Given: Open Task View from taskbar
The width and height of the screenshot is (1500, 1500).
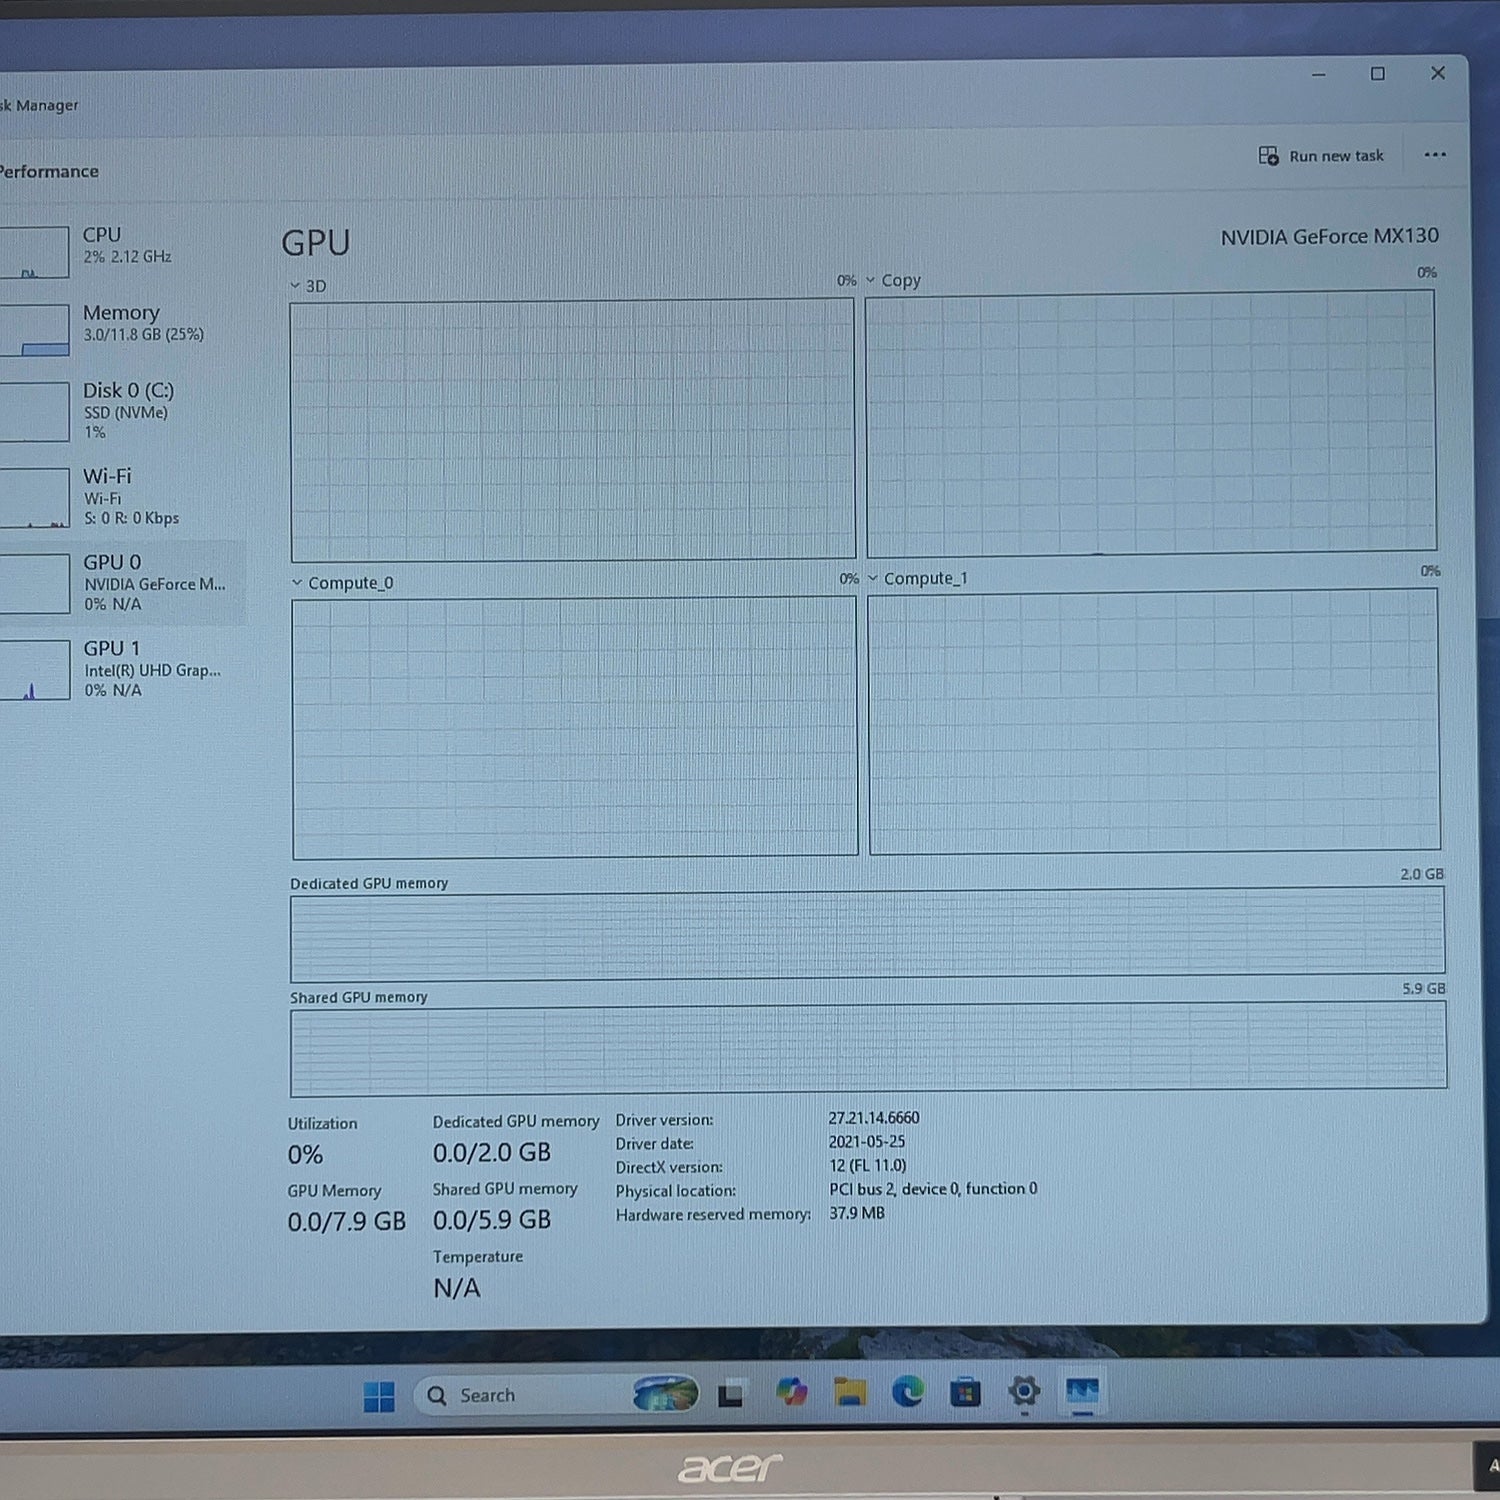Looking at the screenshot, I should tap(731, 1394).
